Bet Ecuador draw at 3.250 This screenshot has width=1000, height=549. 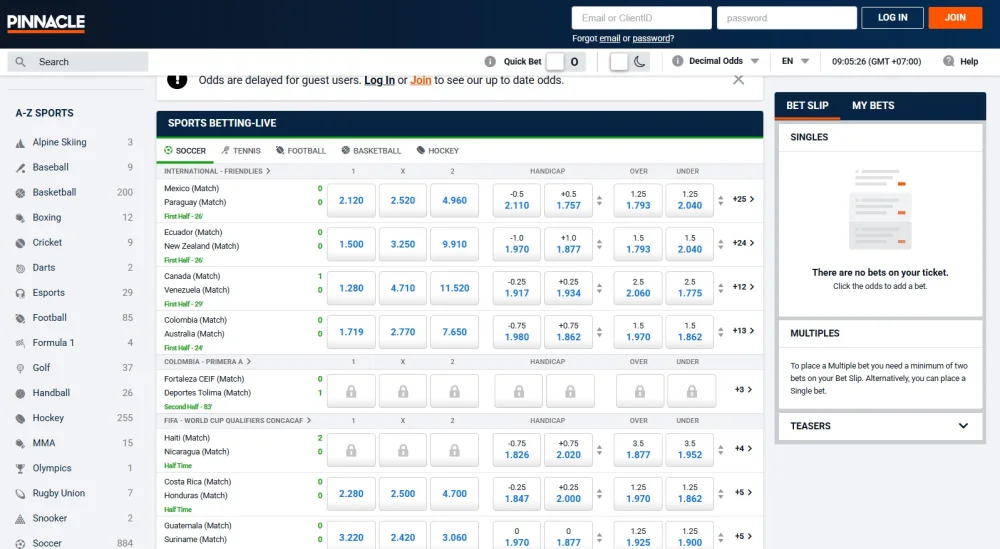coord(402,244)
